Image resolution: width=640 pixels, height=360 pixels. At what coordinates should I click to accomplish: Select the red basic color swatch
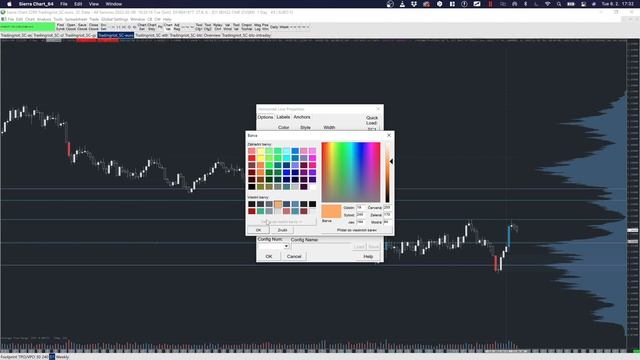pyautogui.click(x=251, y=158)
